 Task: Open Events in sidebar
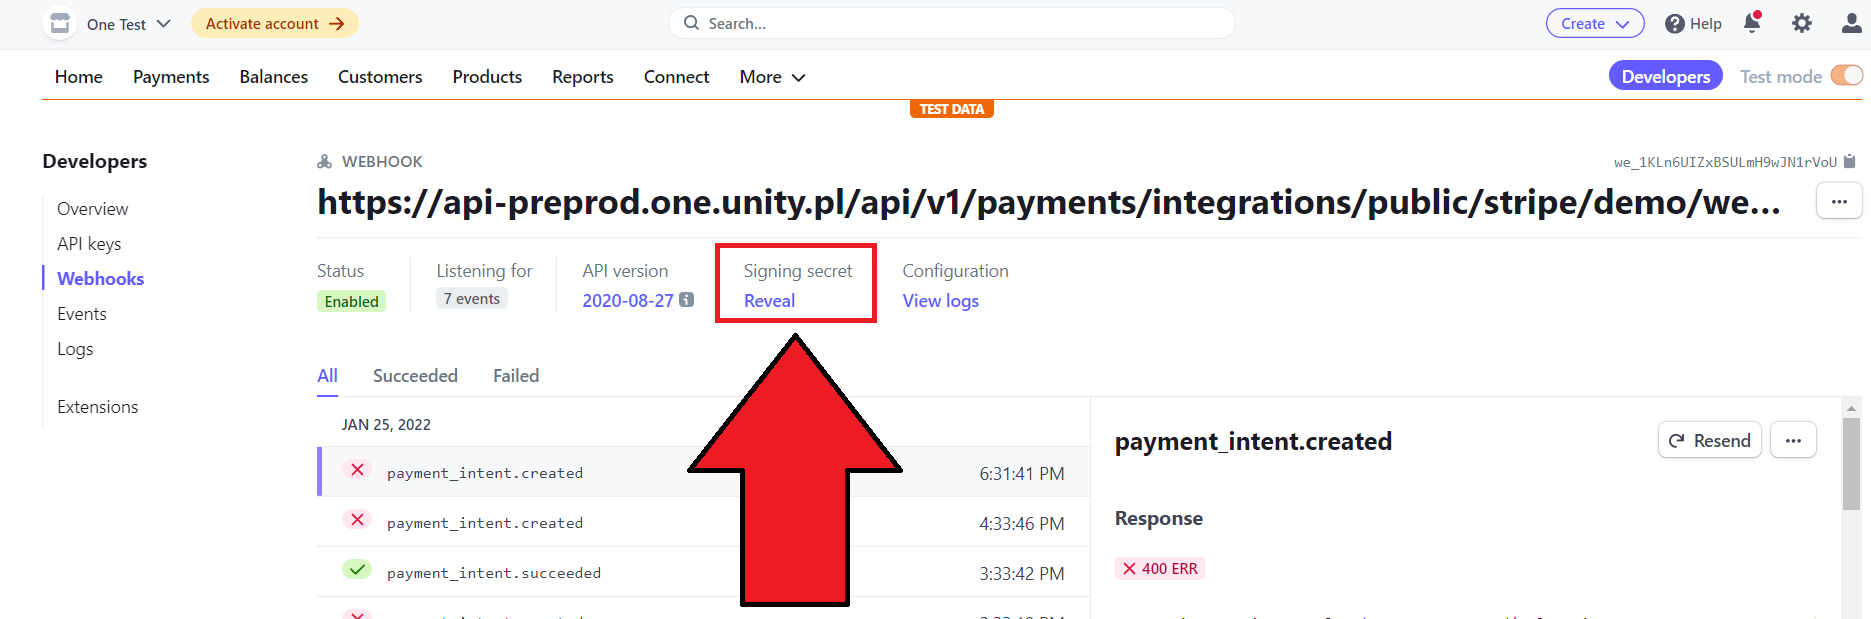pyautogui.click(x=82, y=314)
